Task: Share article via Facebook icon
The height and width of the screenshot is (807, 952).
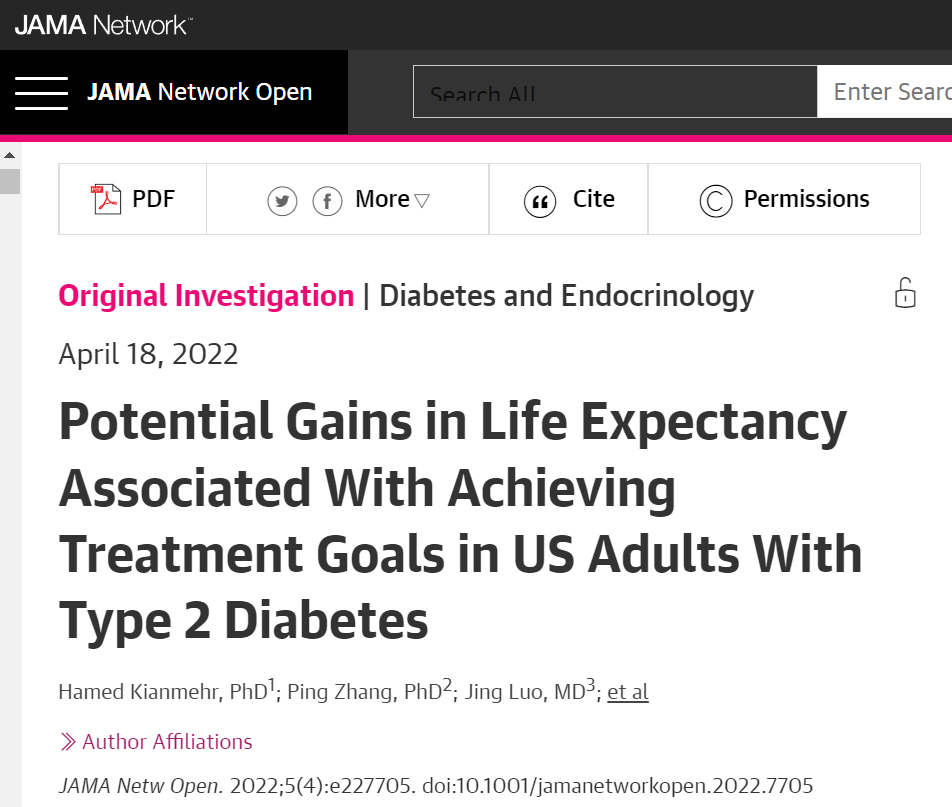Action: click(327, 201)
